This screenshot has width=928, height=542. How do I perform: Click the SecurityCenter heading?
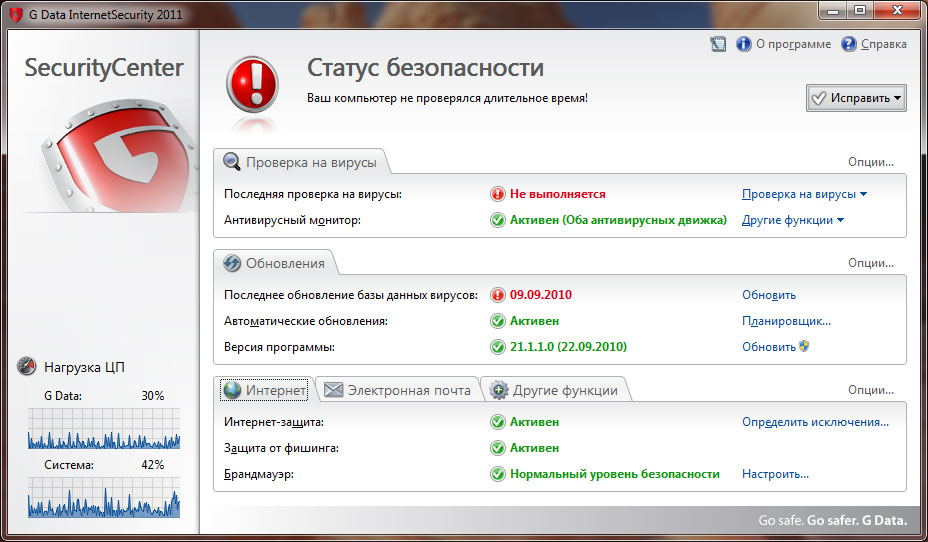[104, 67]
